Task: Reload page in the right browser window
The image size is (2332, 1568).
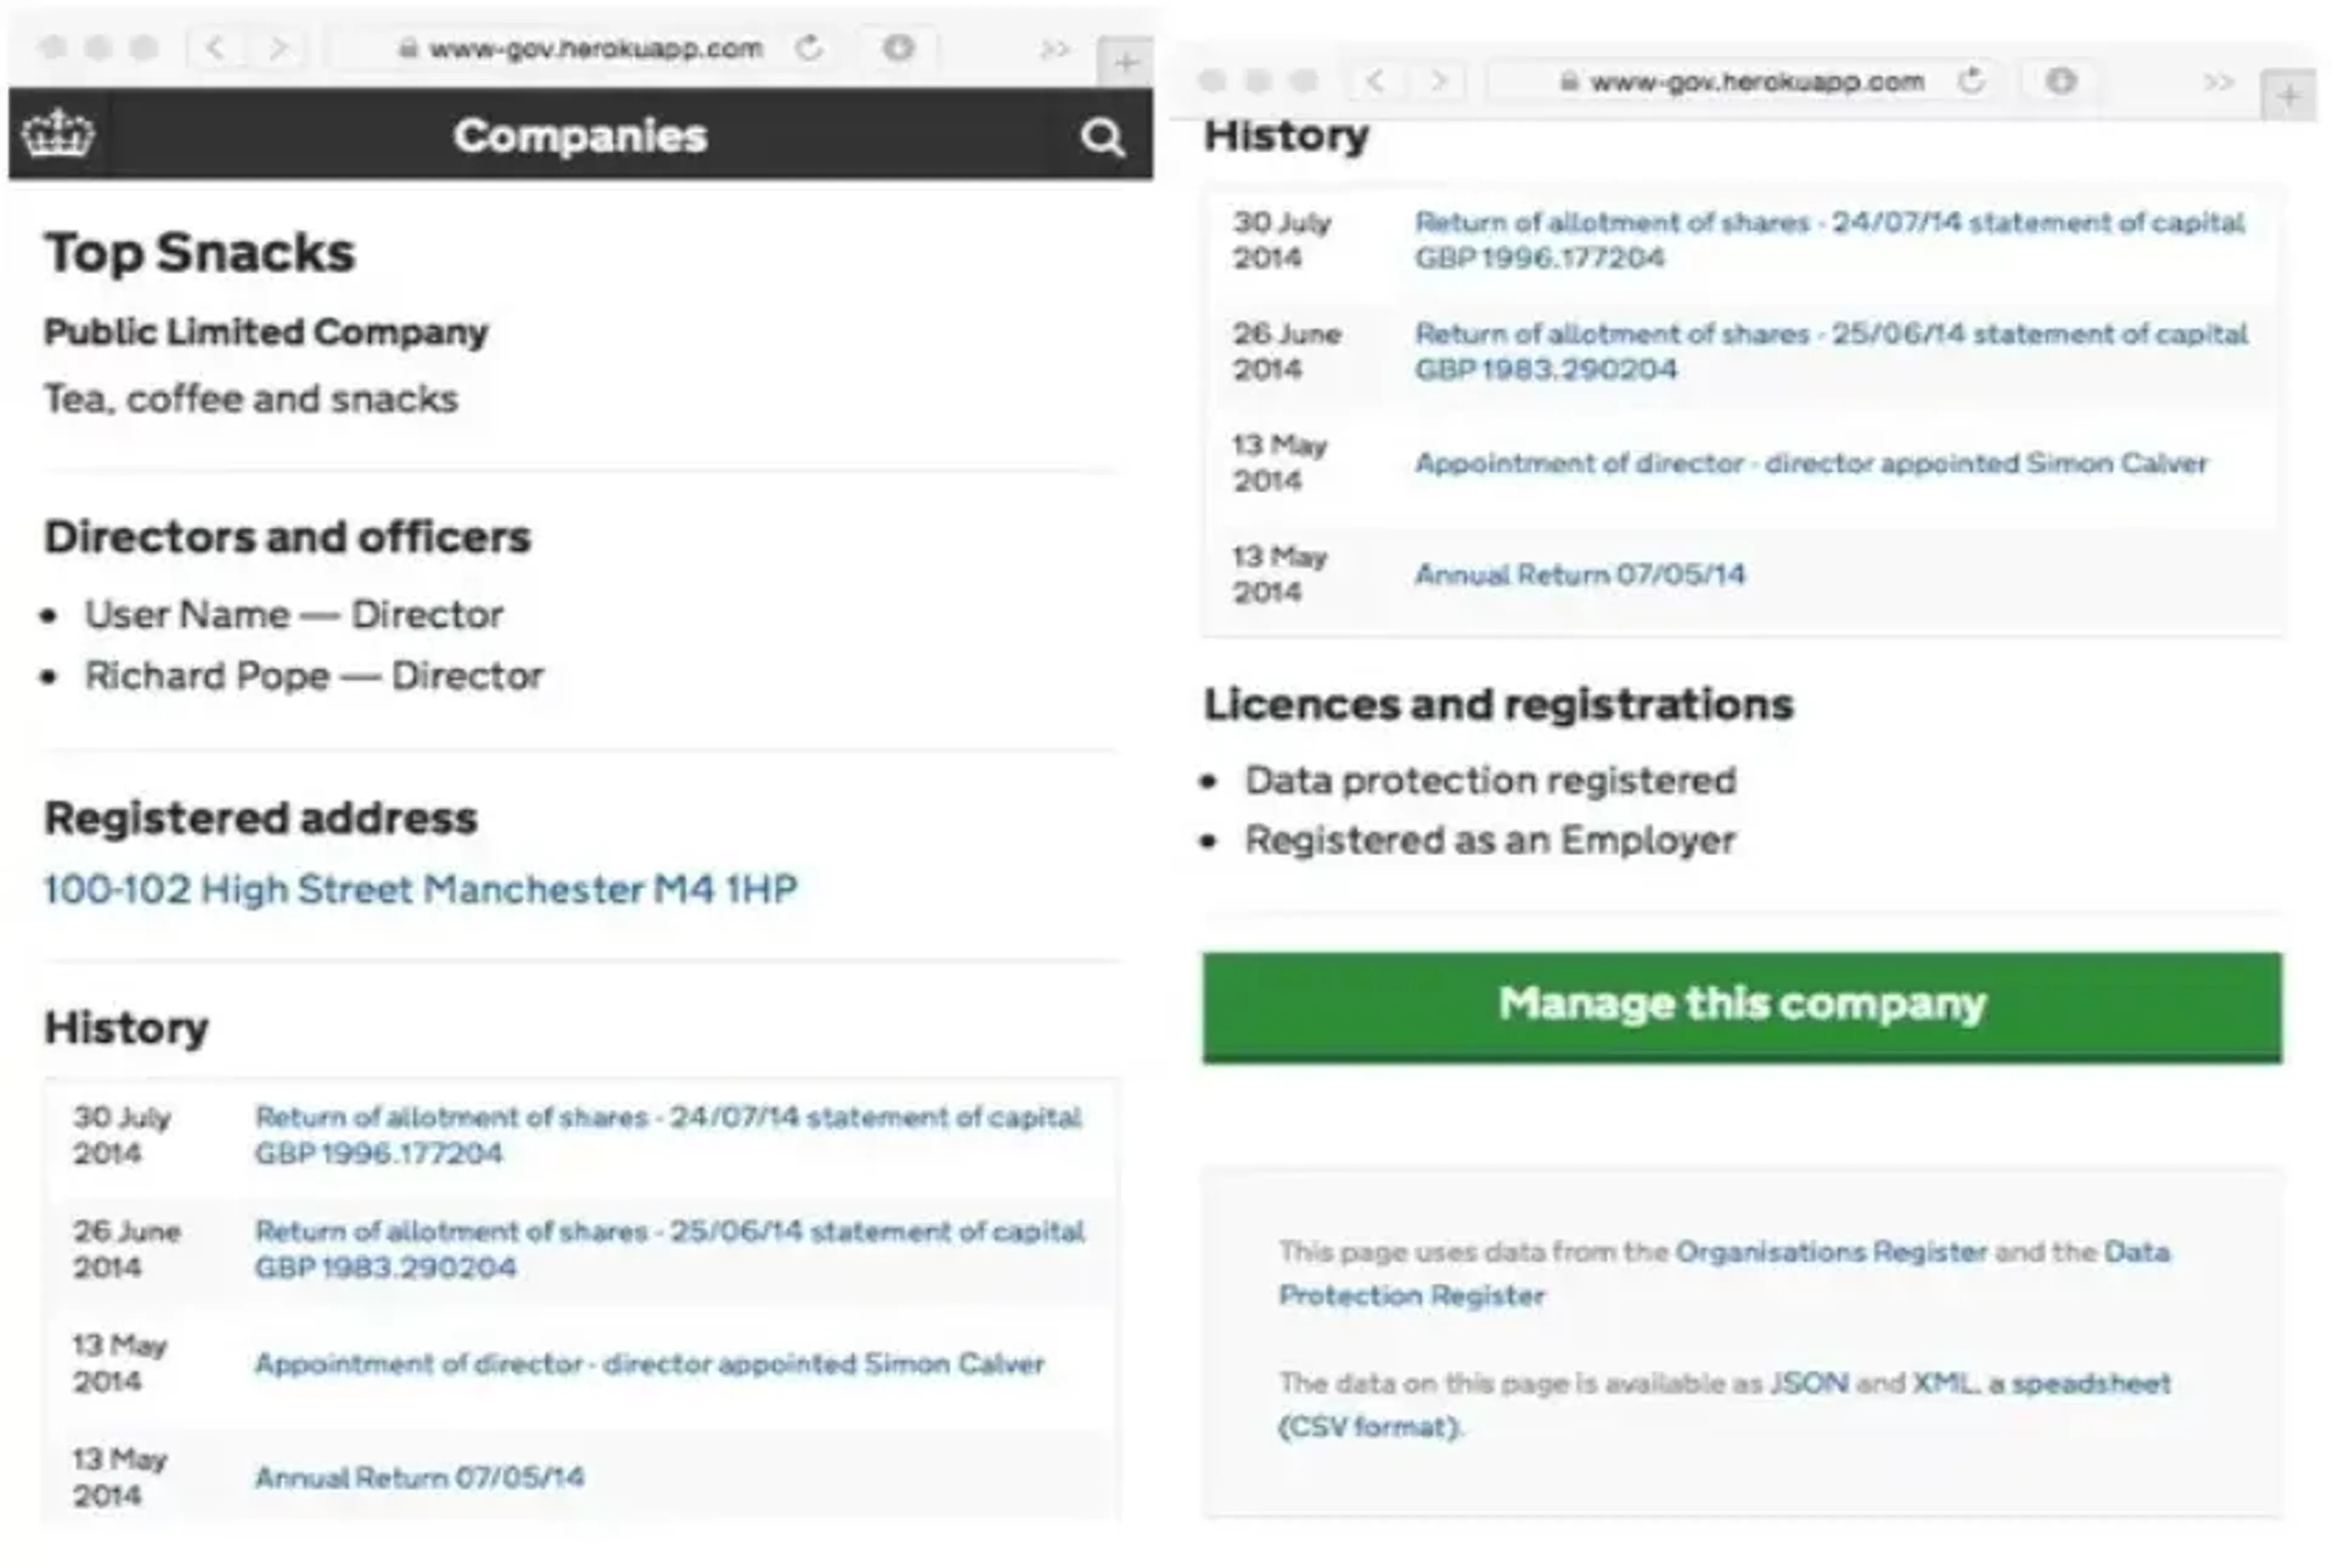Action: point(1971,80)
